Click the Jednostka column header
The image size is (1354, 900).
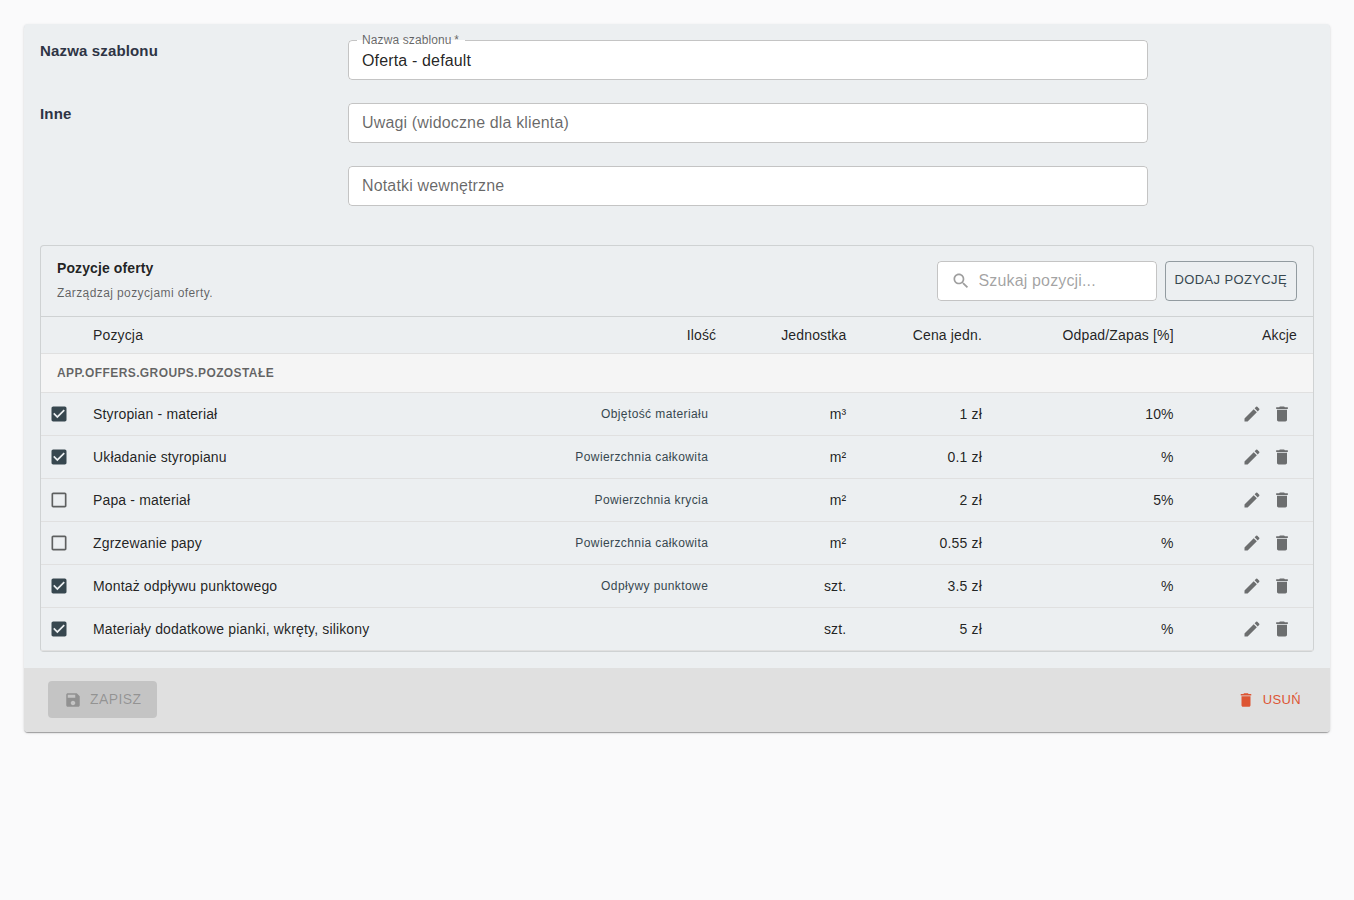[813, 335]
